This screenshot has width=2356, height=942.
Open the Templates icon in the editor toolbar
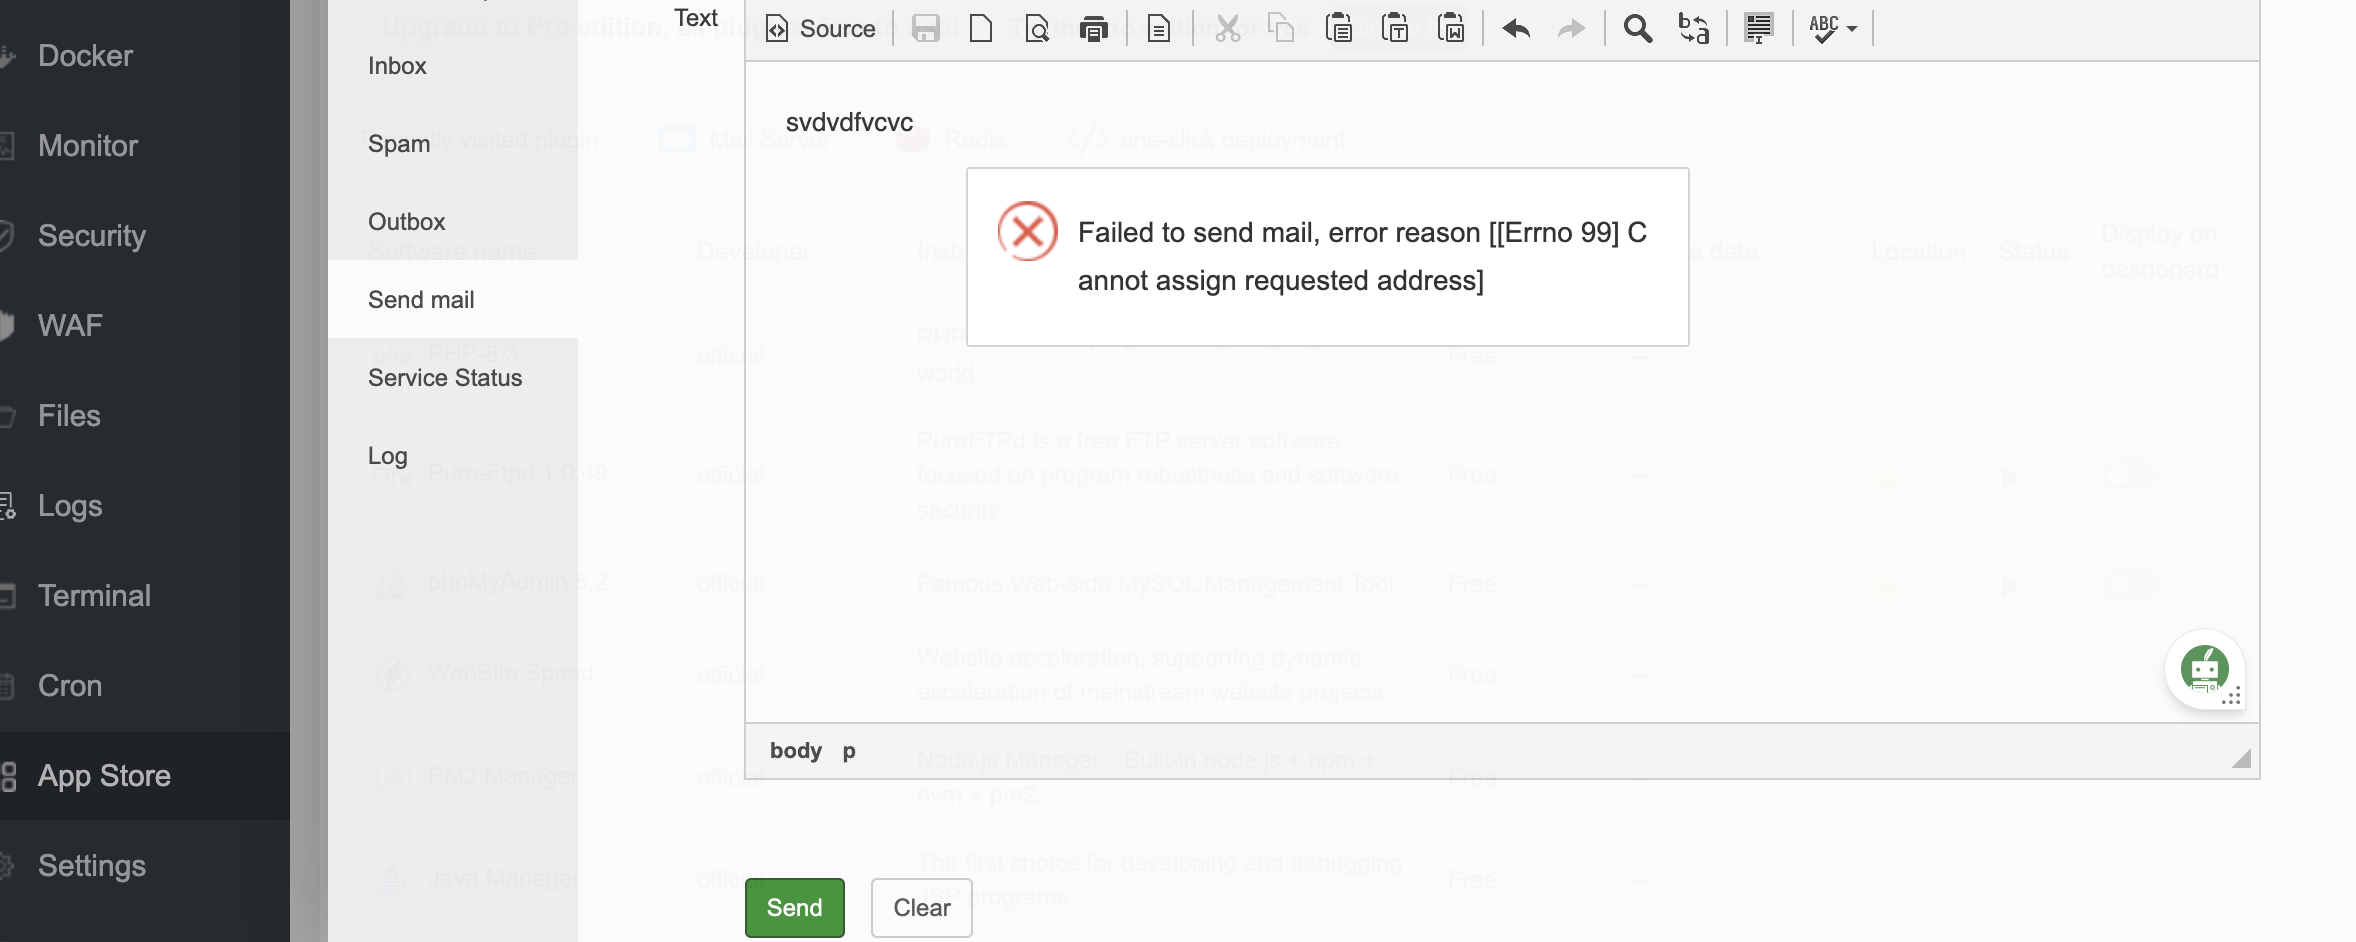coord(1159,29)
